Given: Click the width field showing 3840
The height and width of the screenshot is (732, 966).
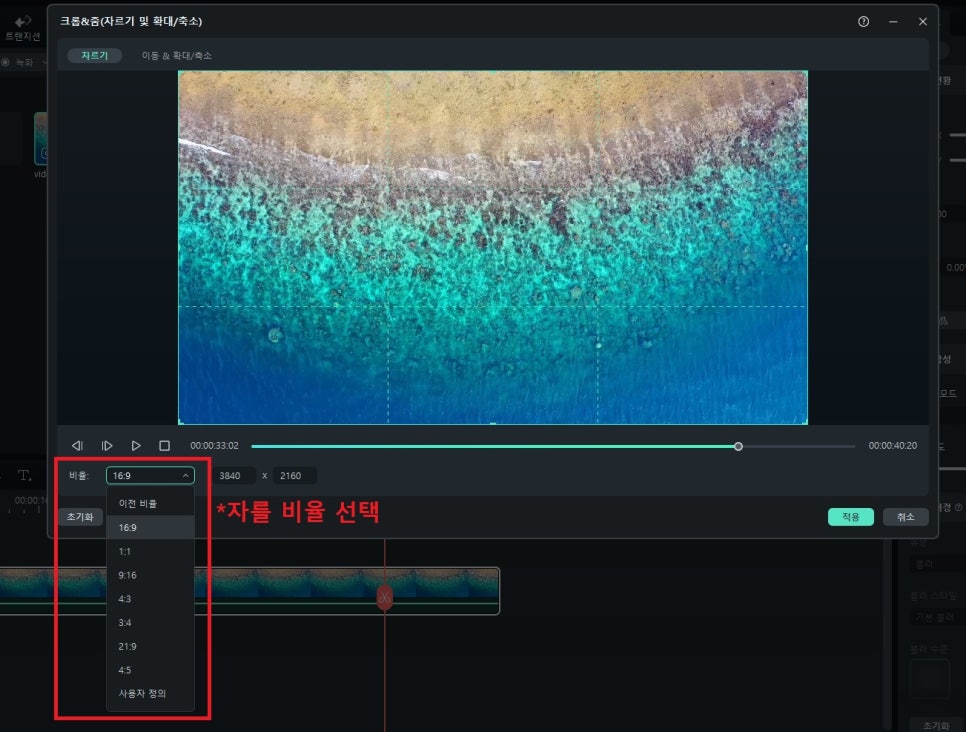Looking at the screenshot, I should click(230, 476).
